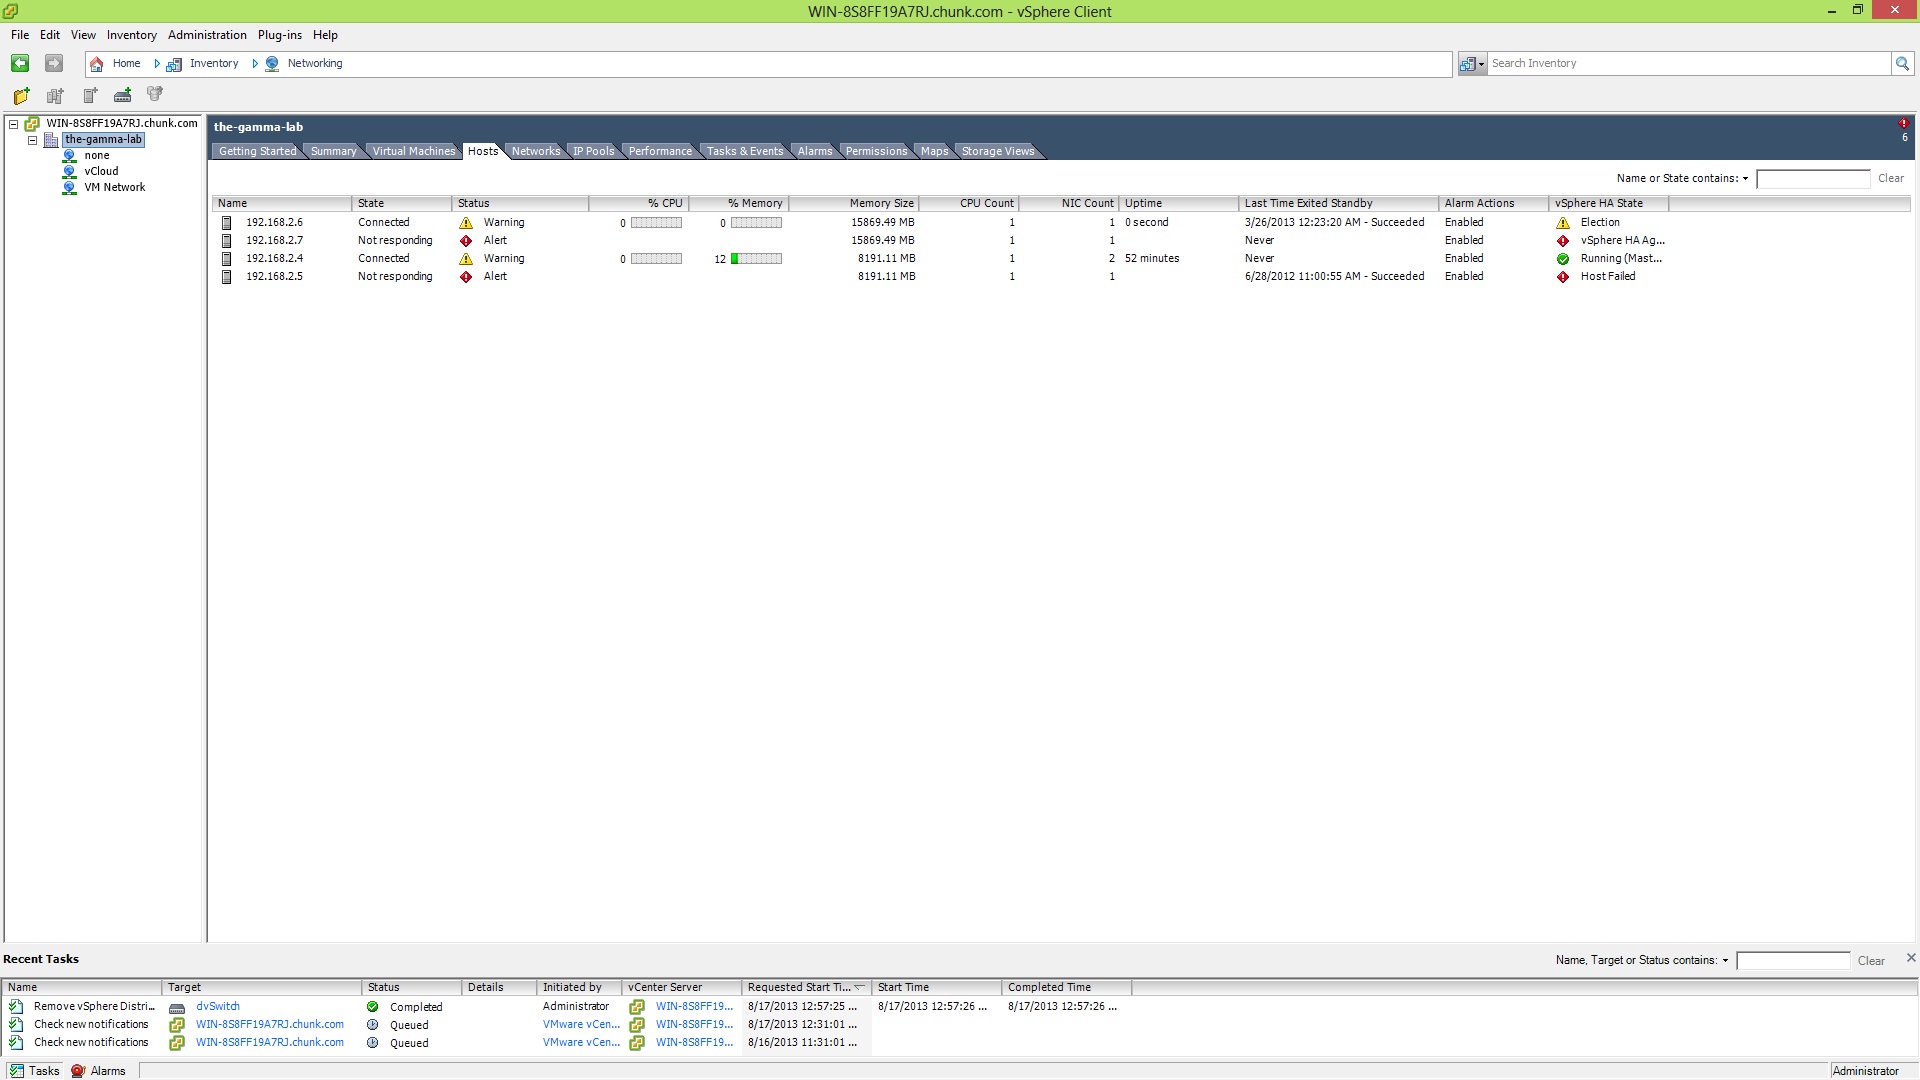Open the Search Inventory type dropdown
The width and height of the screenshot is (1920, 1080).
coord(1472,64)
